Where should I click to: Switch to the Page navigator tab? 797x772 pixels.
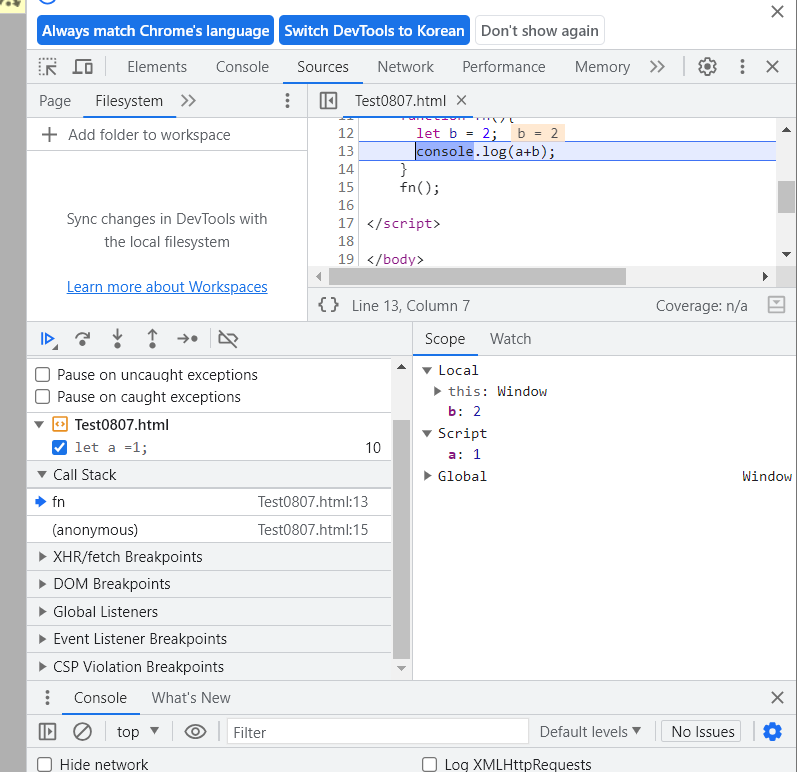coord(55,101)
